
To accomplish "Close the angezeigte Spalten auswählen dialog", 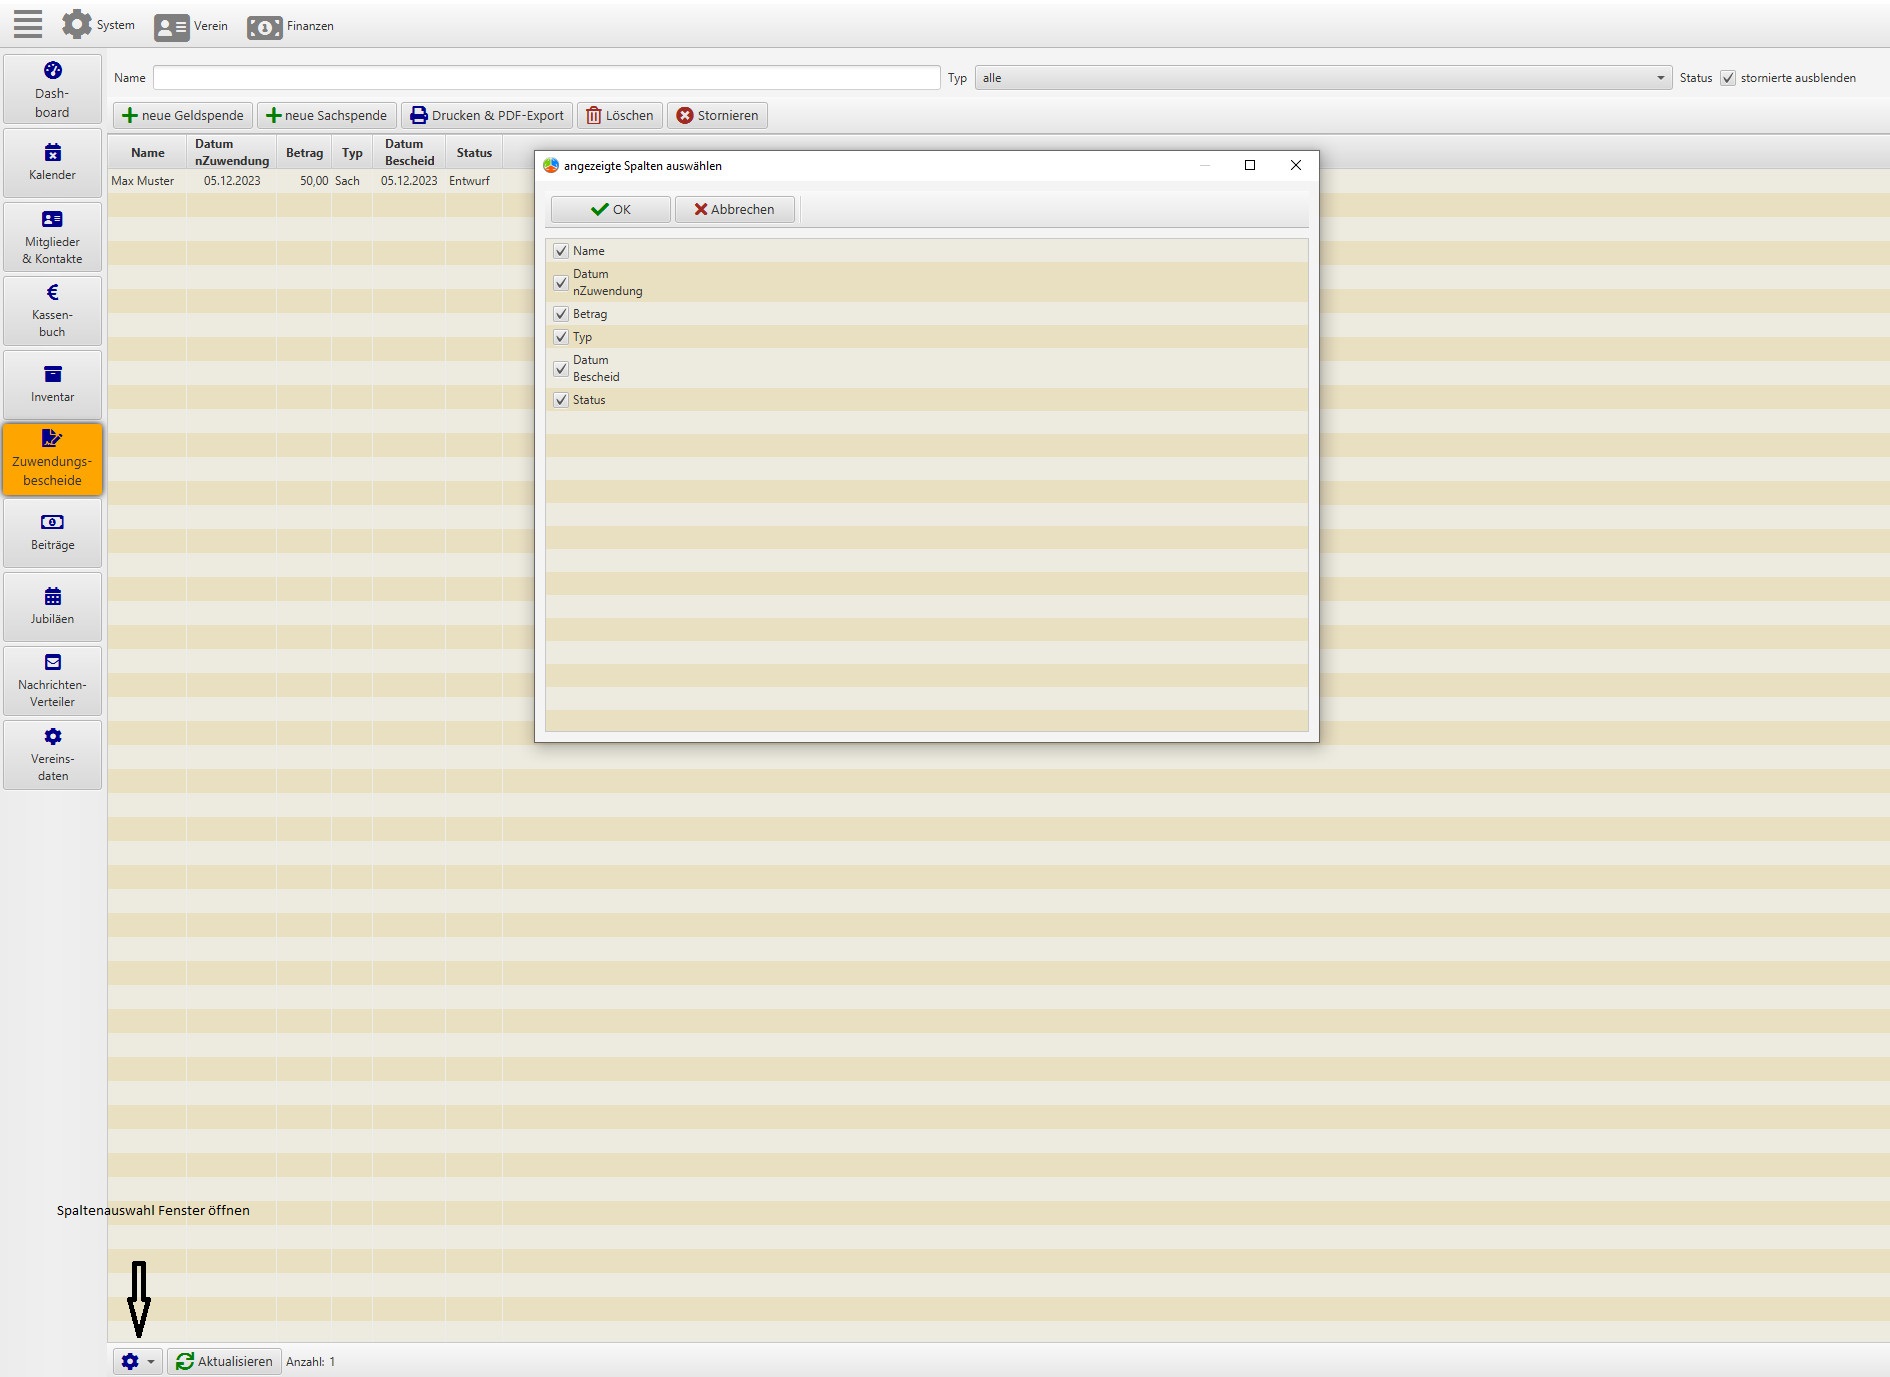I will (1296, 165).
